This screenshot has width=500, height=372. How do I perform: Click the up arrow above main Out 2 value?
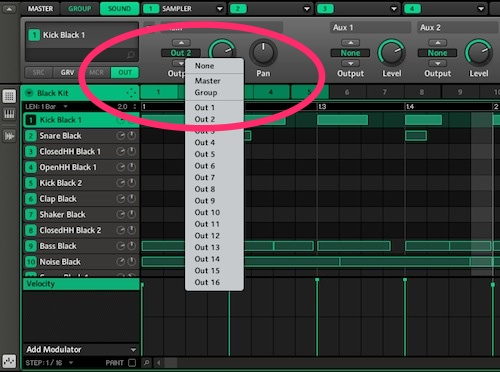[181, 43]
